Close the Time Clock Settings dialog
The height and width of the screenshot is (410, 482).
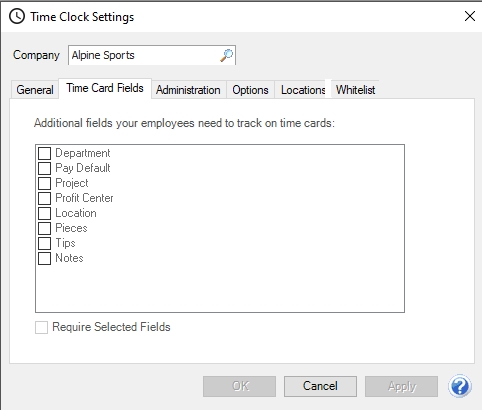tap(470, 16)
